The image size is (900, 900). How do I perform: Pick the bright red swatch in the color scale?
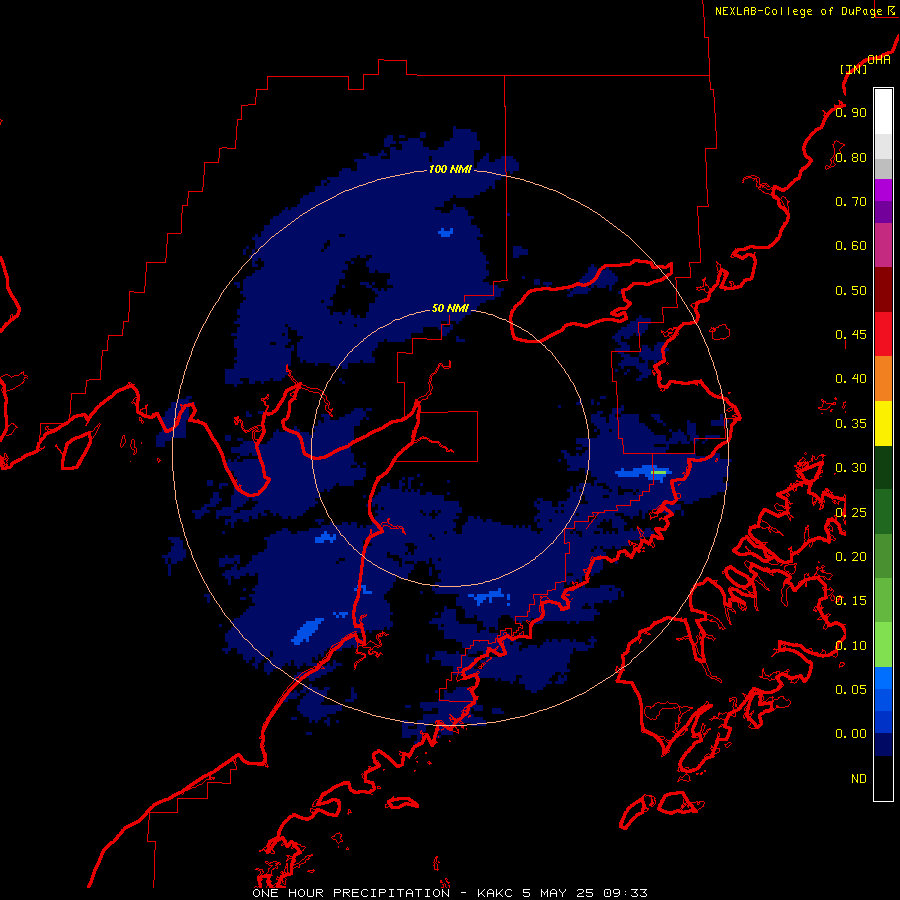(883, 334)
